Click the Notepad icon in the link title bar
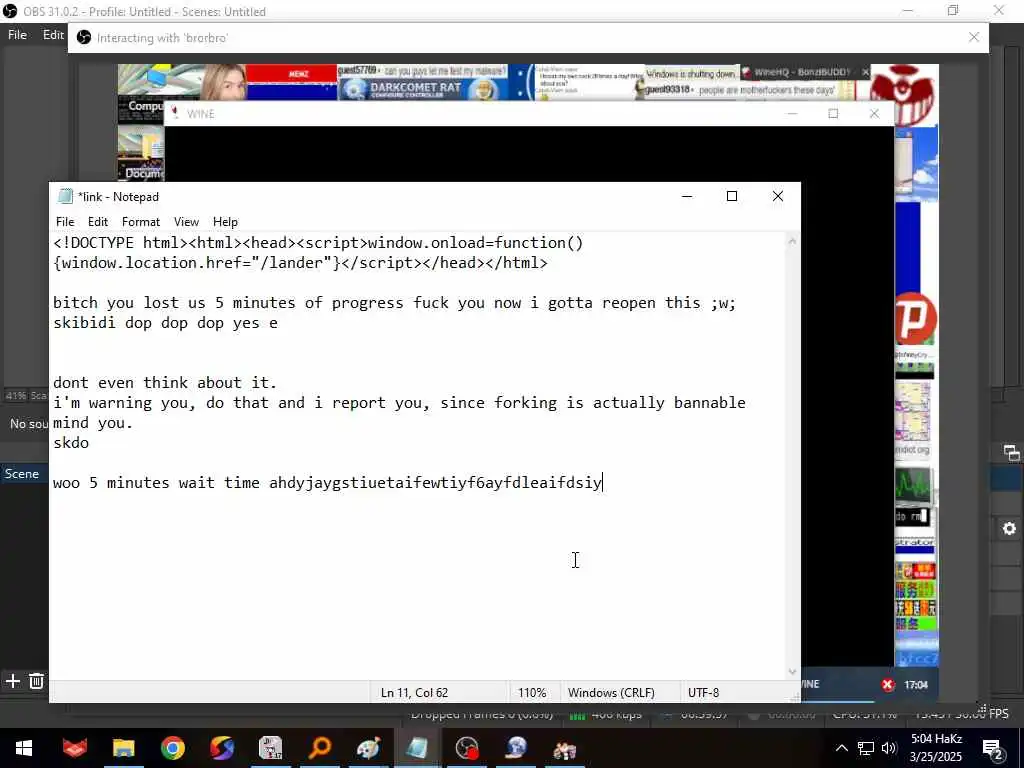 click(65, 197)
